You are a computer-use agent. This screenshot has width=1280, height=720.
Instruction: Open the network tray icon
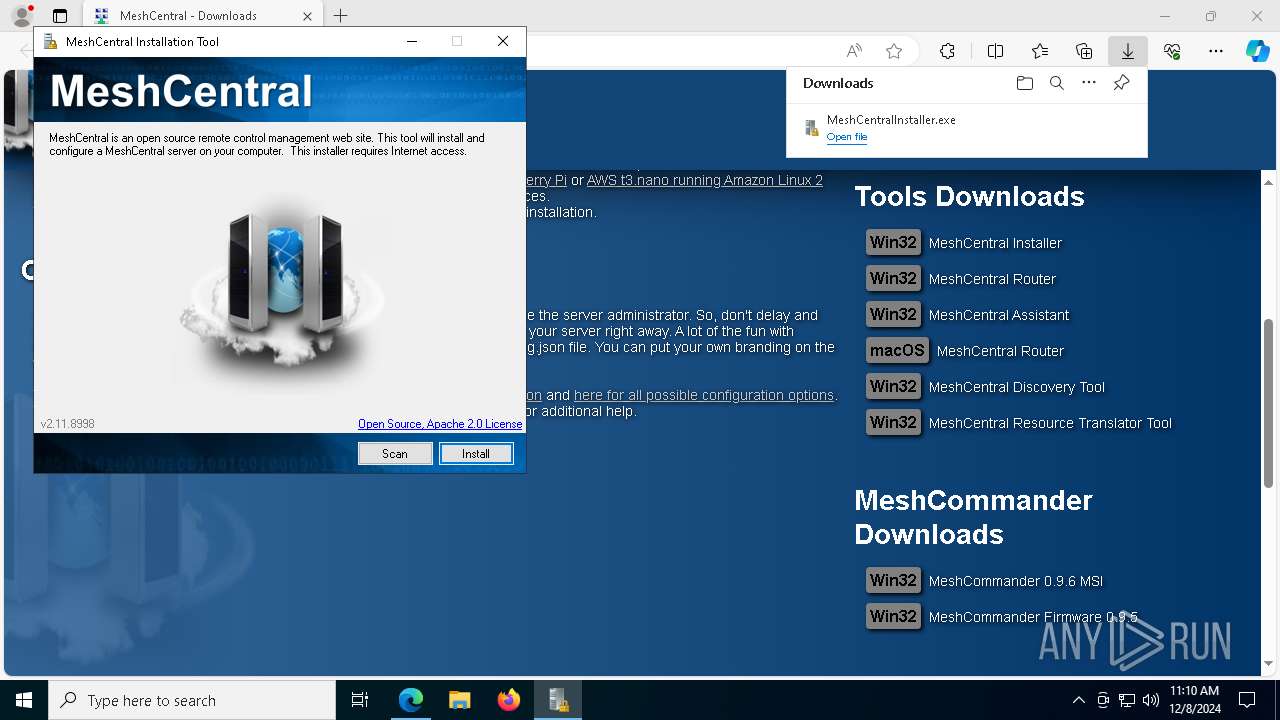pyautogui.click(x=1126, y=700)
